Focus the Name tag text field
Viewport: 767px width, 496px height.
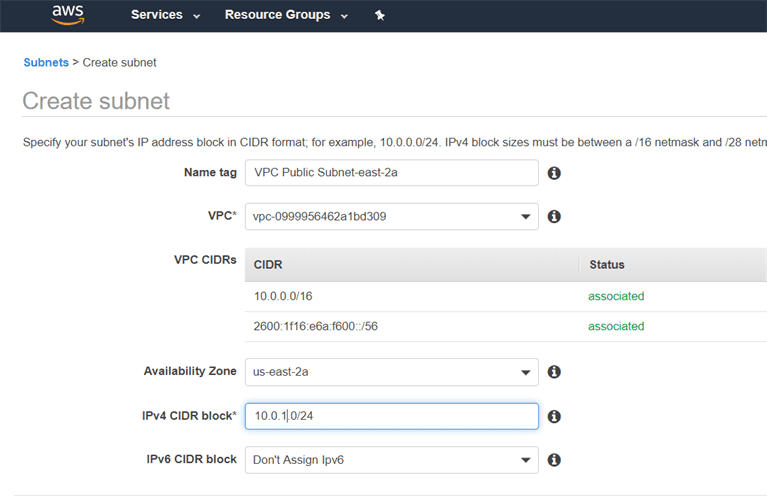(391, 172)
